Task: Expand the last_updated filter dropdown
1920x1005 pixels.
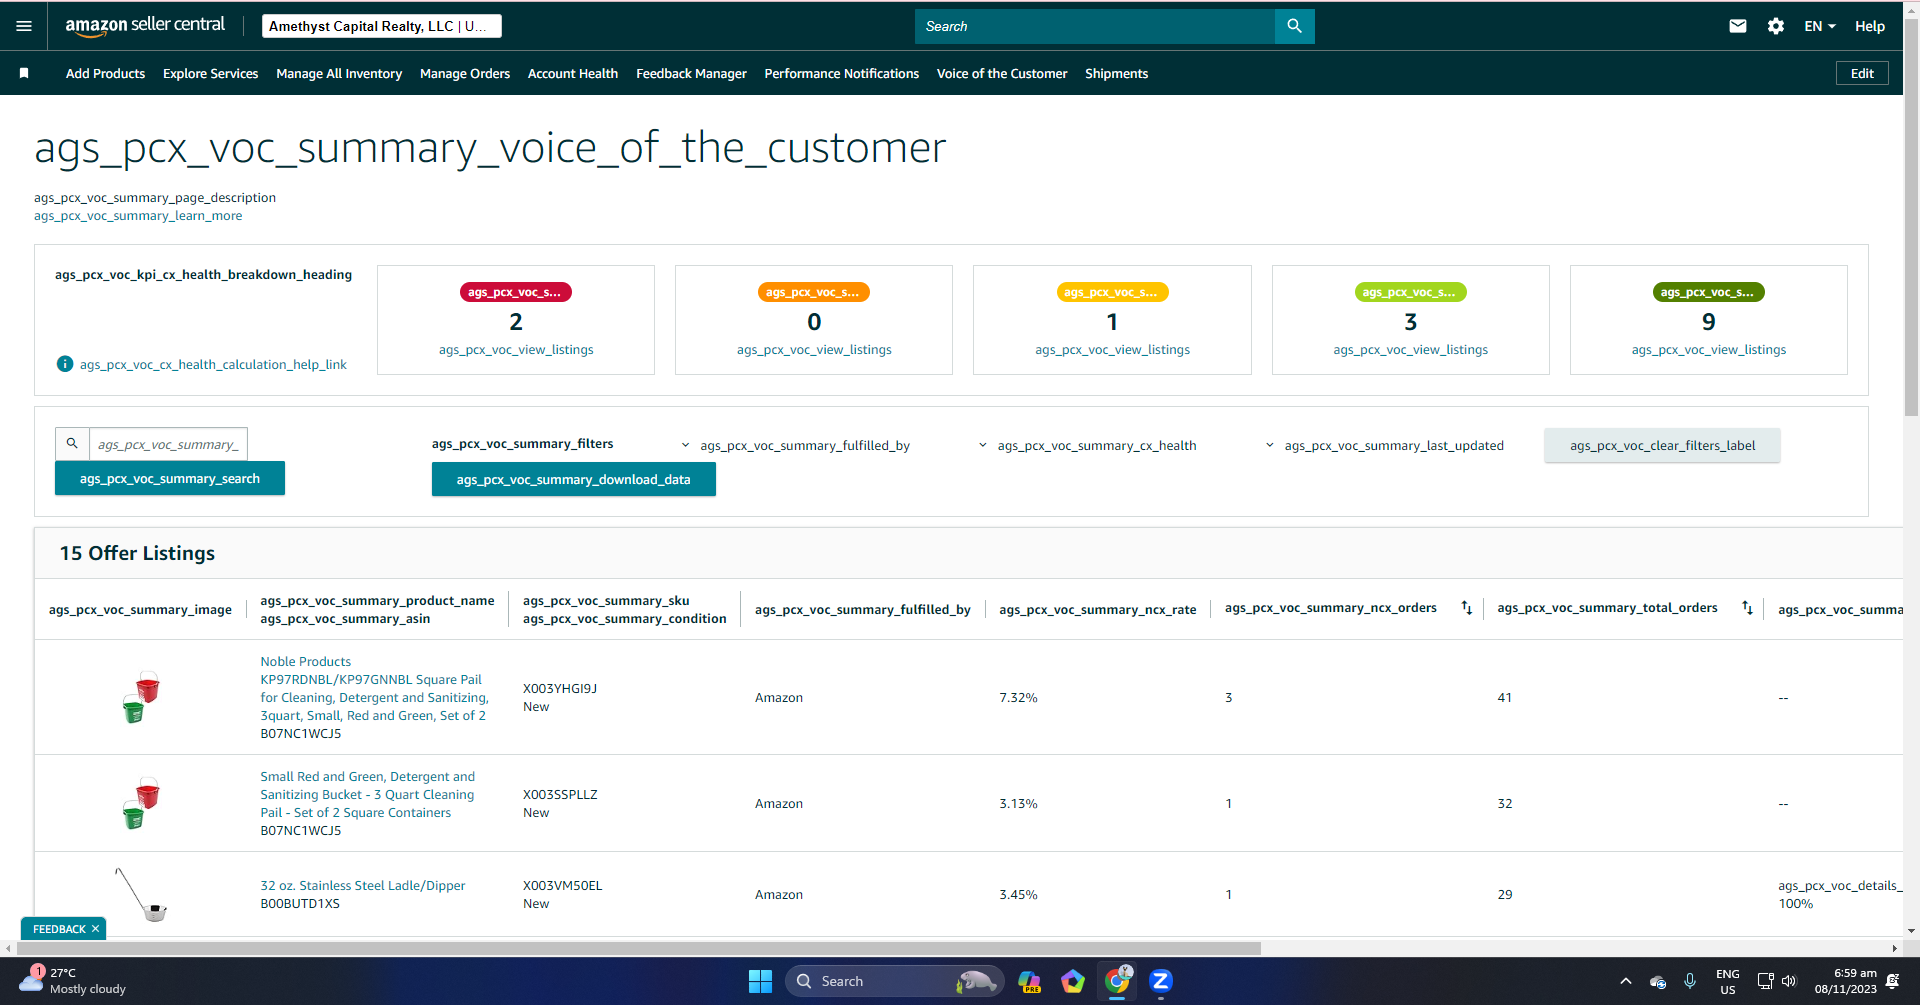Action: 1385,445
